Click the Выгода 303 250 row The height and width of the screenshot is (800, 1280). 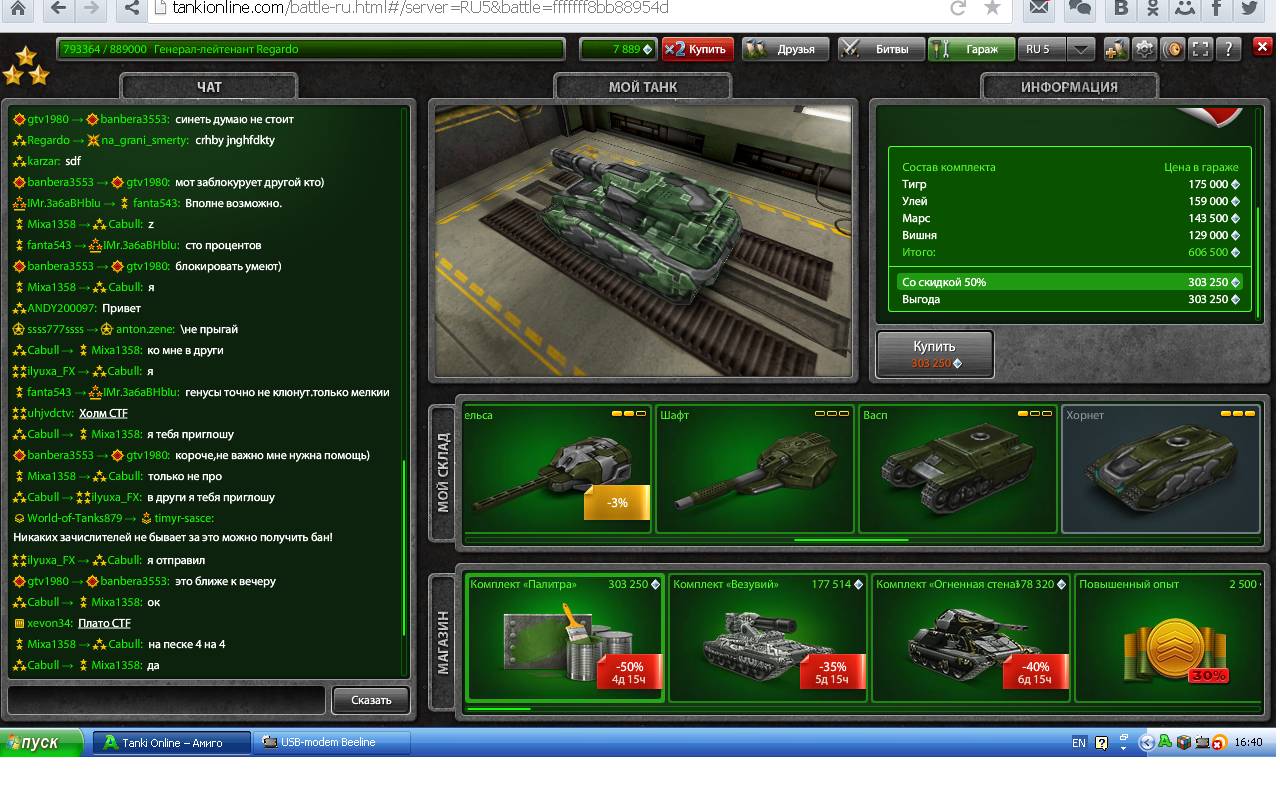pos(1070,299)
